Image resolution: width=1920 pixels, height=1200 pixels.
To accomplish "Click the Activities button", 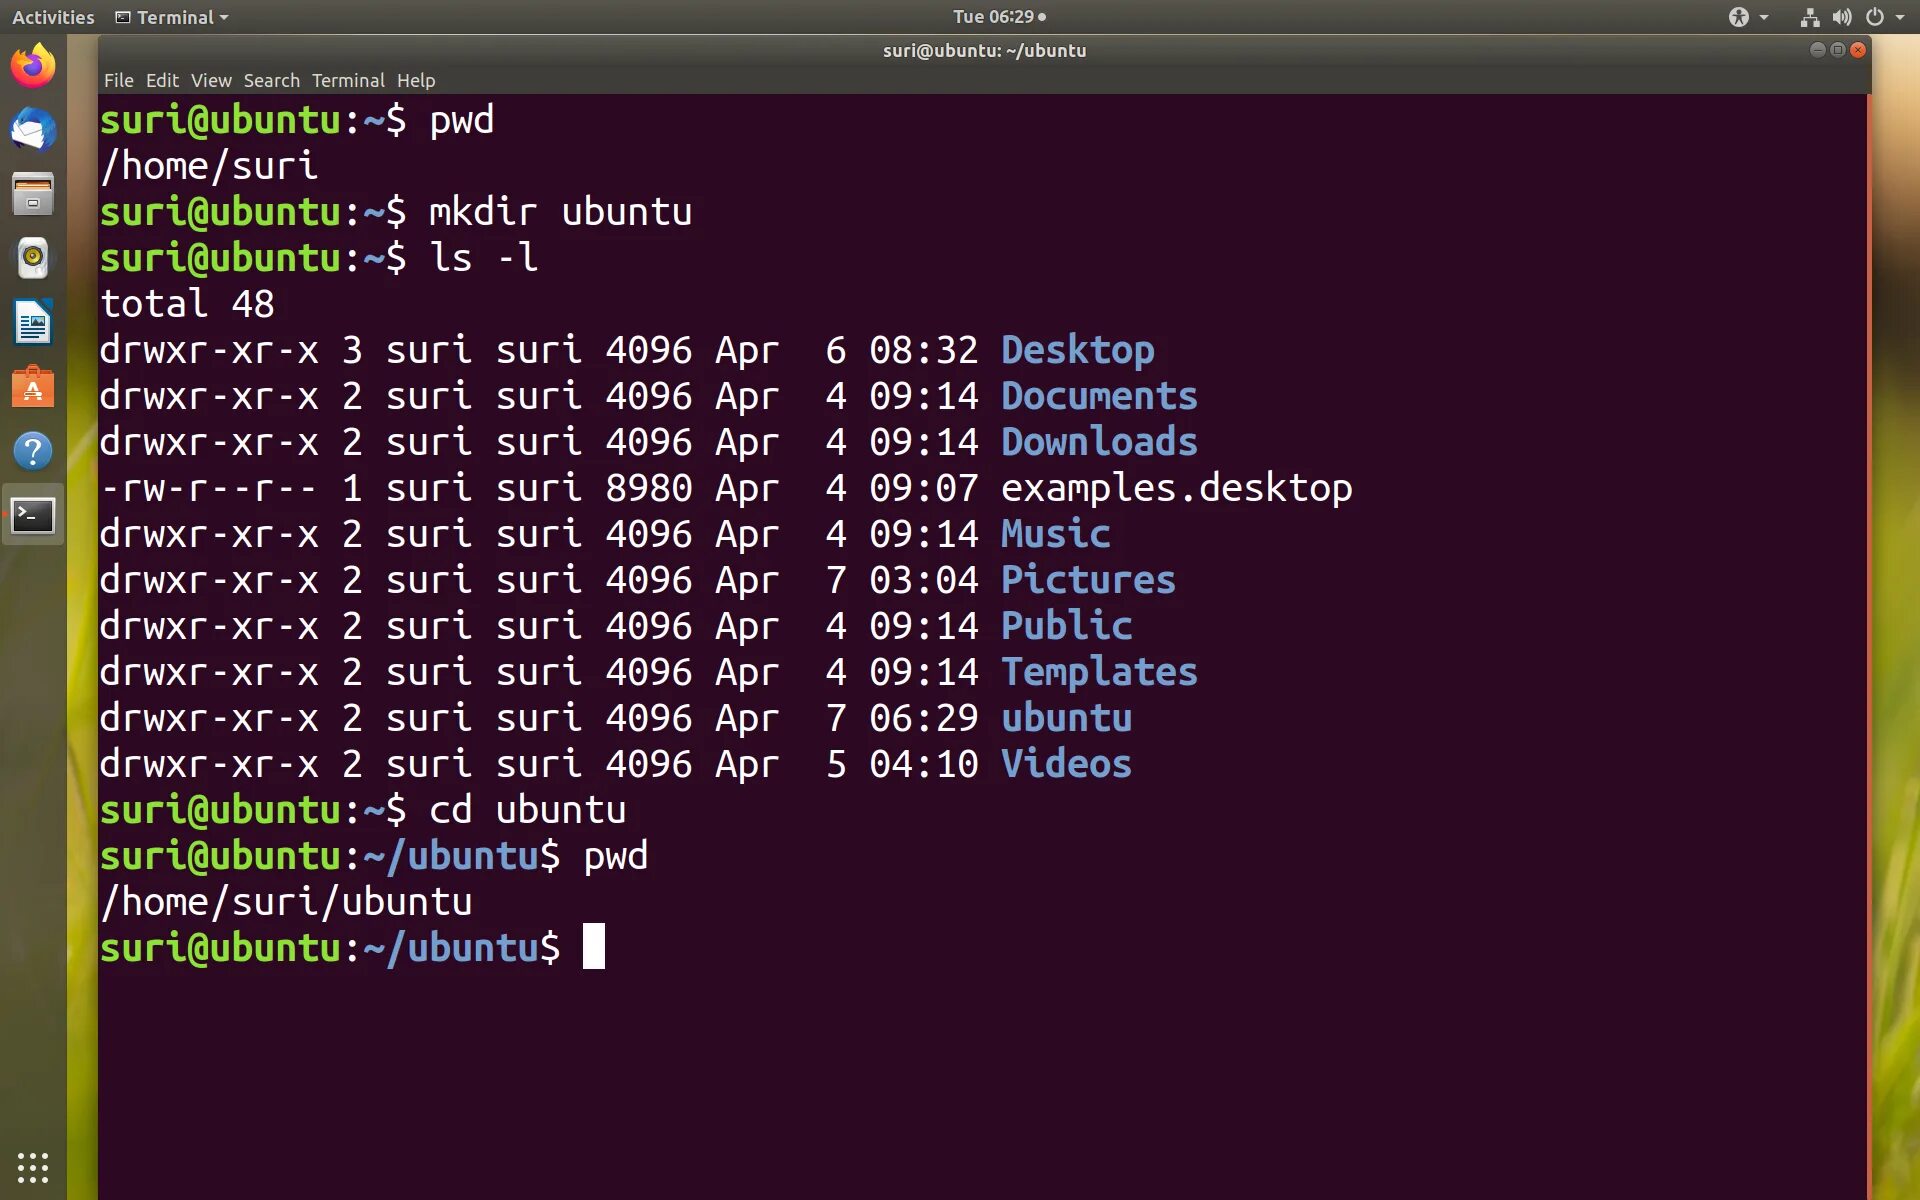I will point(53,17).
